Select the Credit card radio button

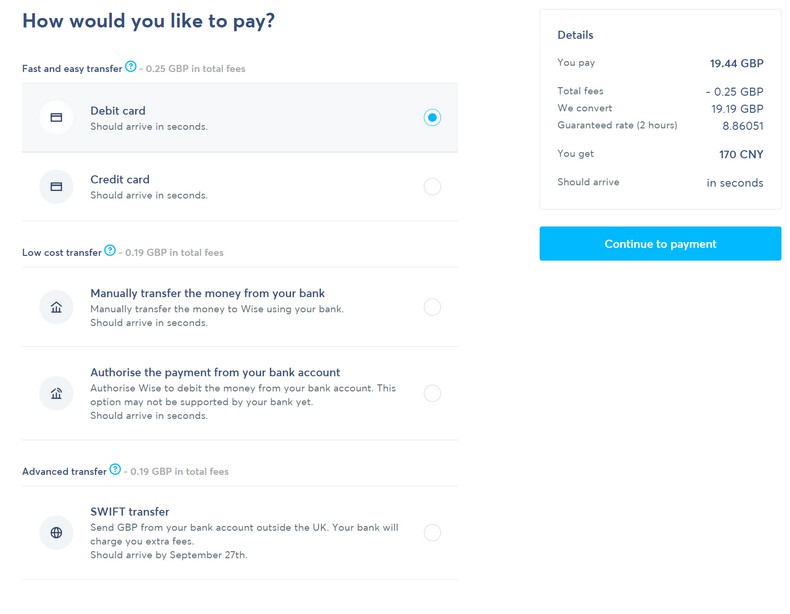[432, 187]
